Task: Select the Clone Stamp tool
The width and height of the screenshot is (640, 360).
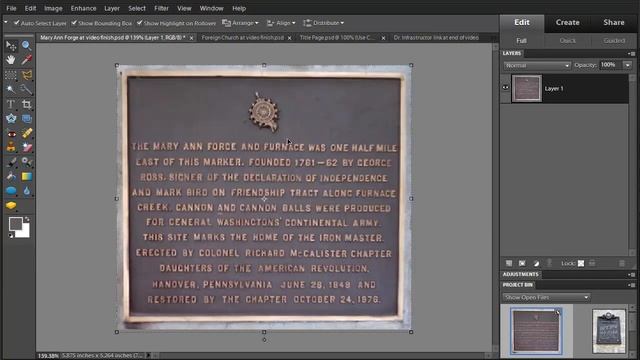Action: click(x=11, y=147)
